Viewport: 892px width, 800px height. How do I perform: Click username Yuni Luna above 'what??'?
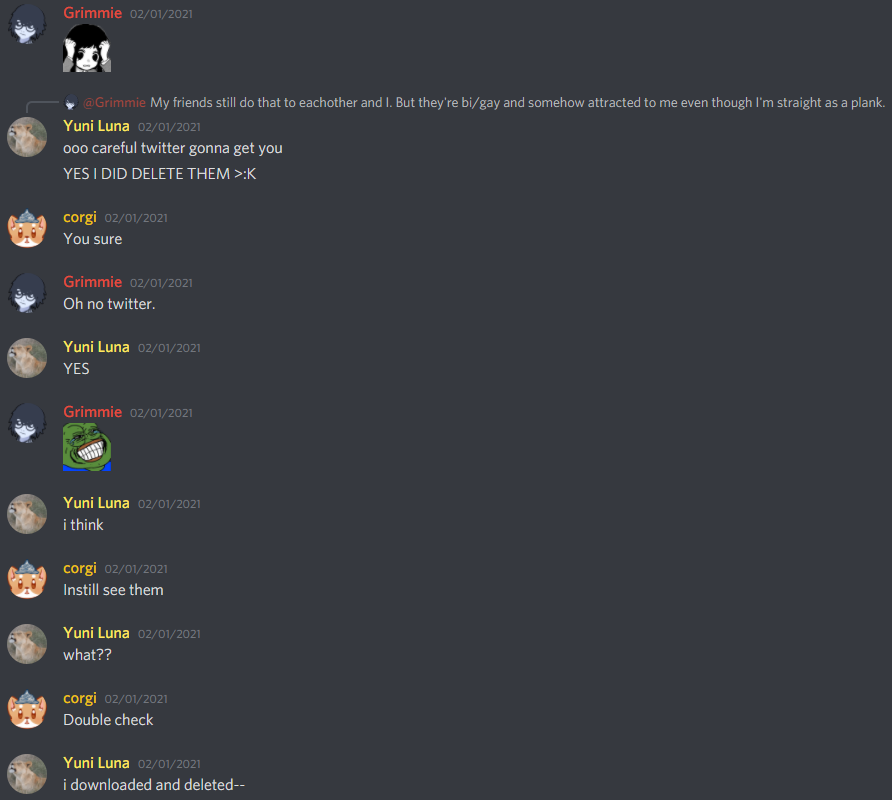click(96, 633)
